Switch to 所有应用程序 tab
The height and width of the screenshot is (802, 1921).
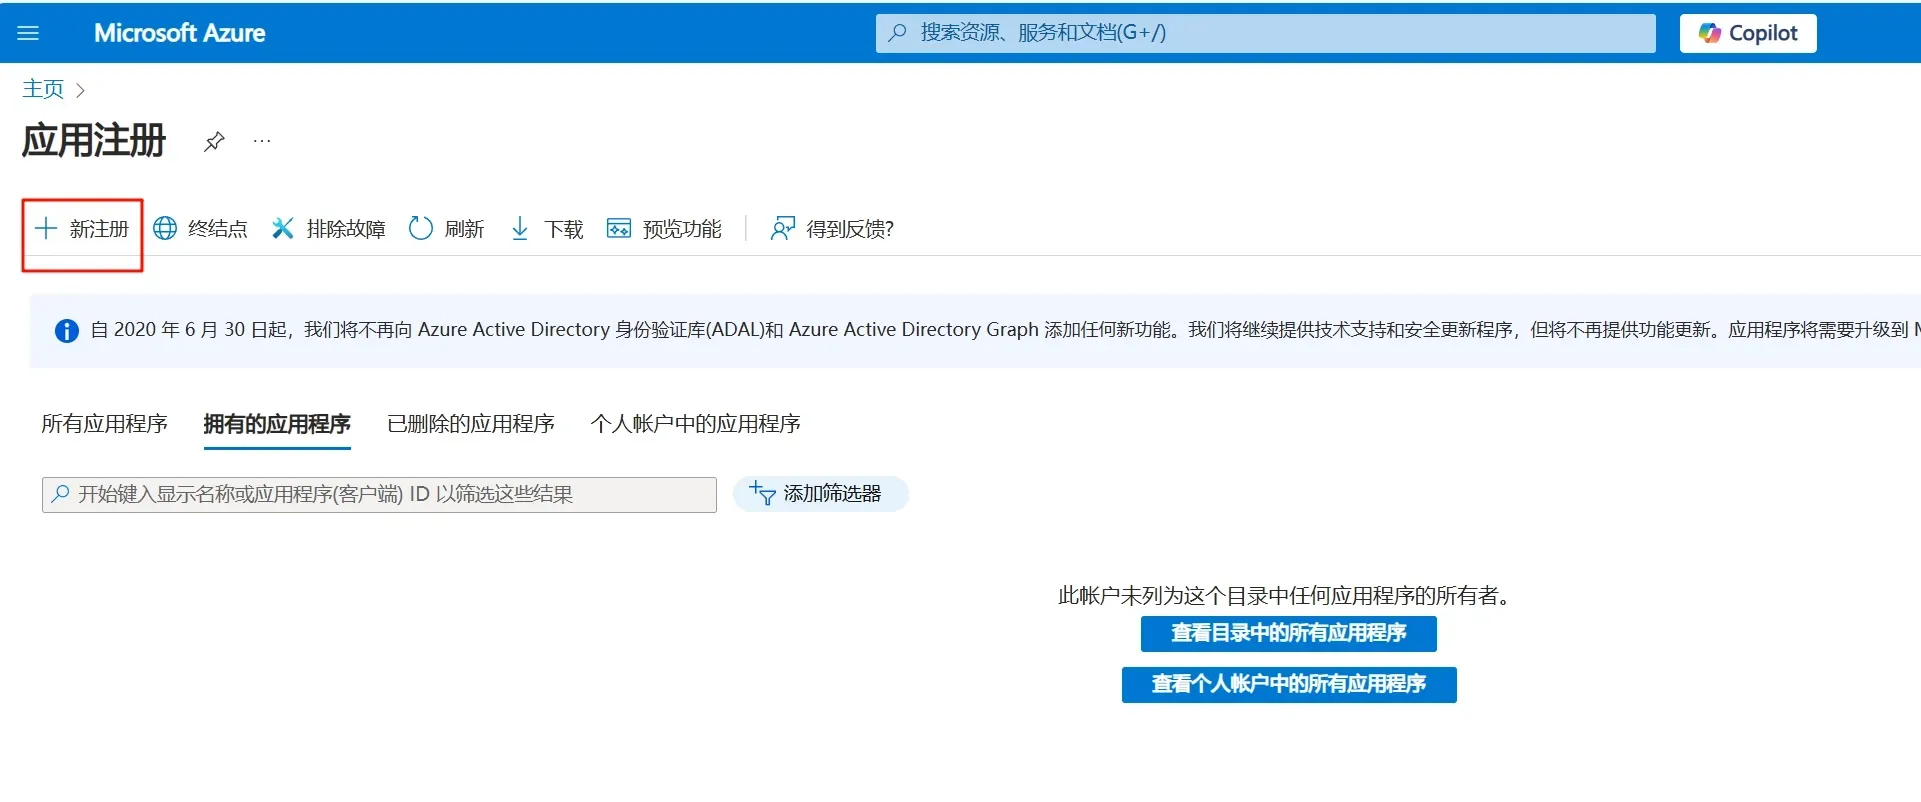pos(104,424)
